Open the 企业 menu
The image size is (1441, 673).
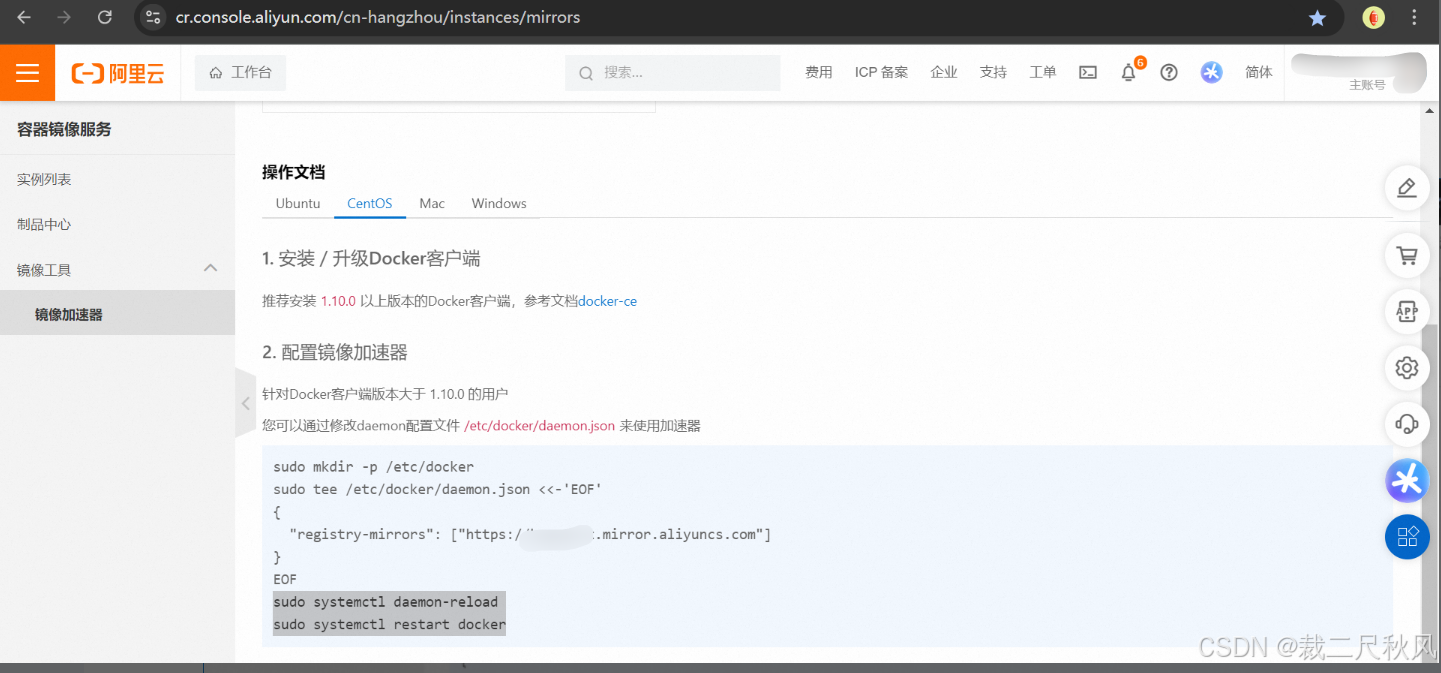[944, 73]
